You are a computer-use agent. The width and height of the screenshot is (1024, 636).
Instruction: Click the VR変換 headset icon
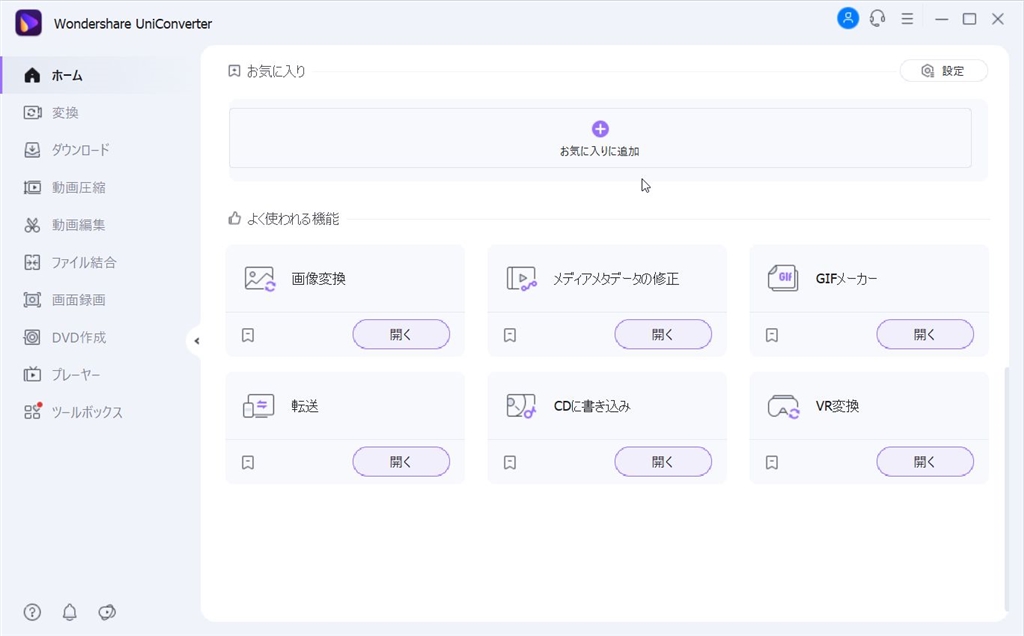coord(782,406)
